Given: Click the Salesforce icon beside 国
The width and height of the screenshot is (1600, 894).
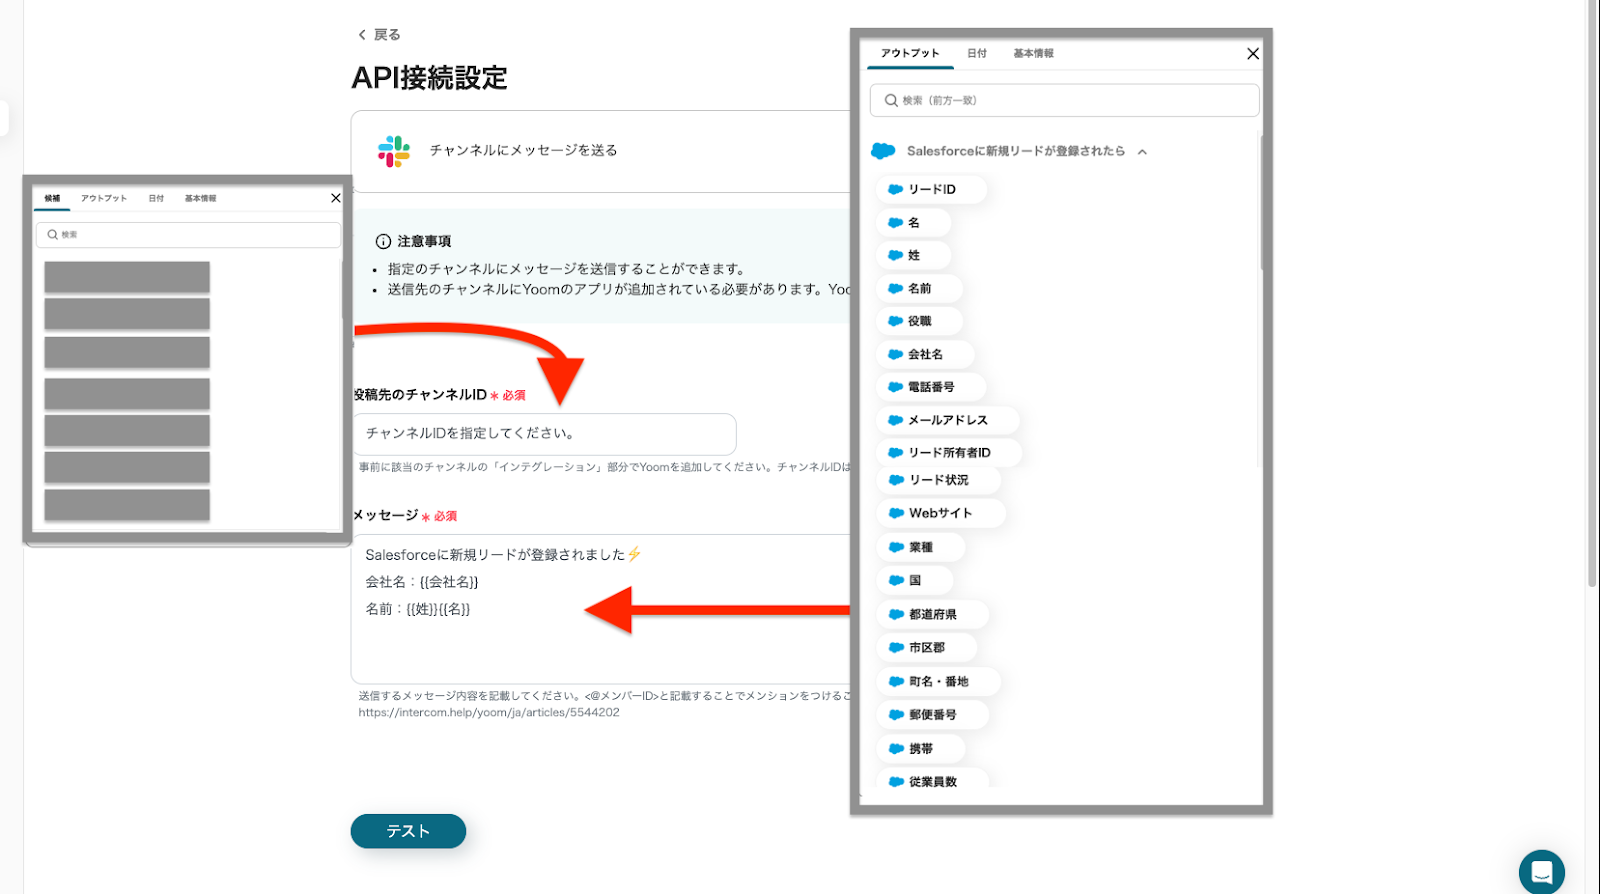Looking at the screenshot, I should point(896,580).
